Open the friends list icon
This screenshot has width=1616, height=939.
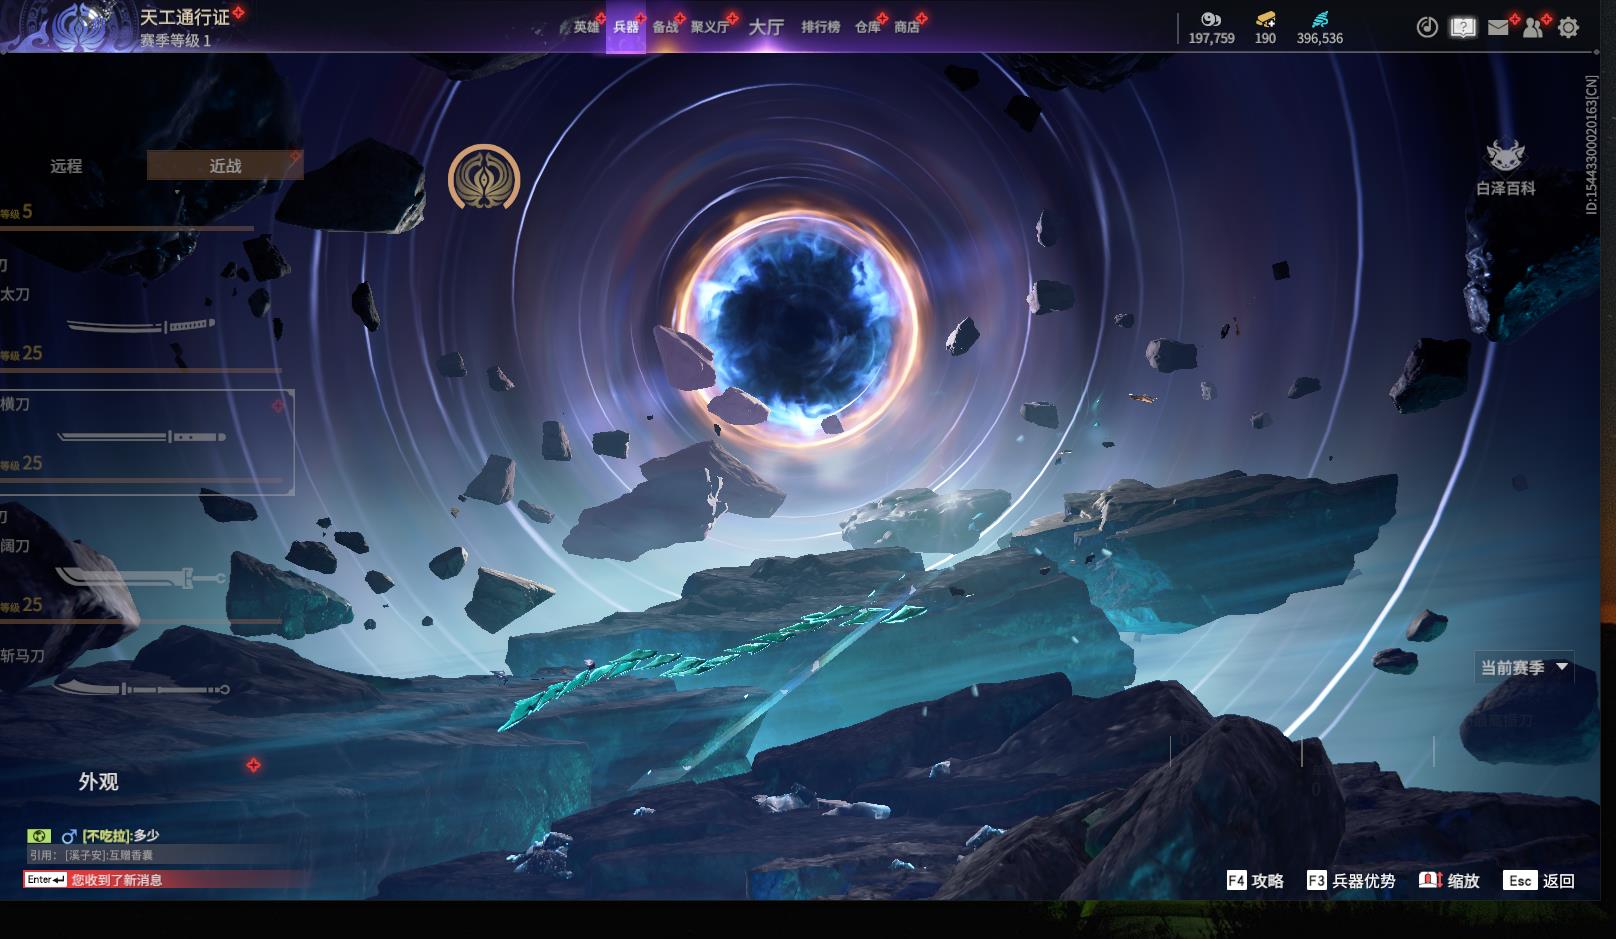tap(1533, 28)
